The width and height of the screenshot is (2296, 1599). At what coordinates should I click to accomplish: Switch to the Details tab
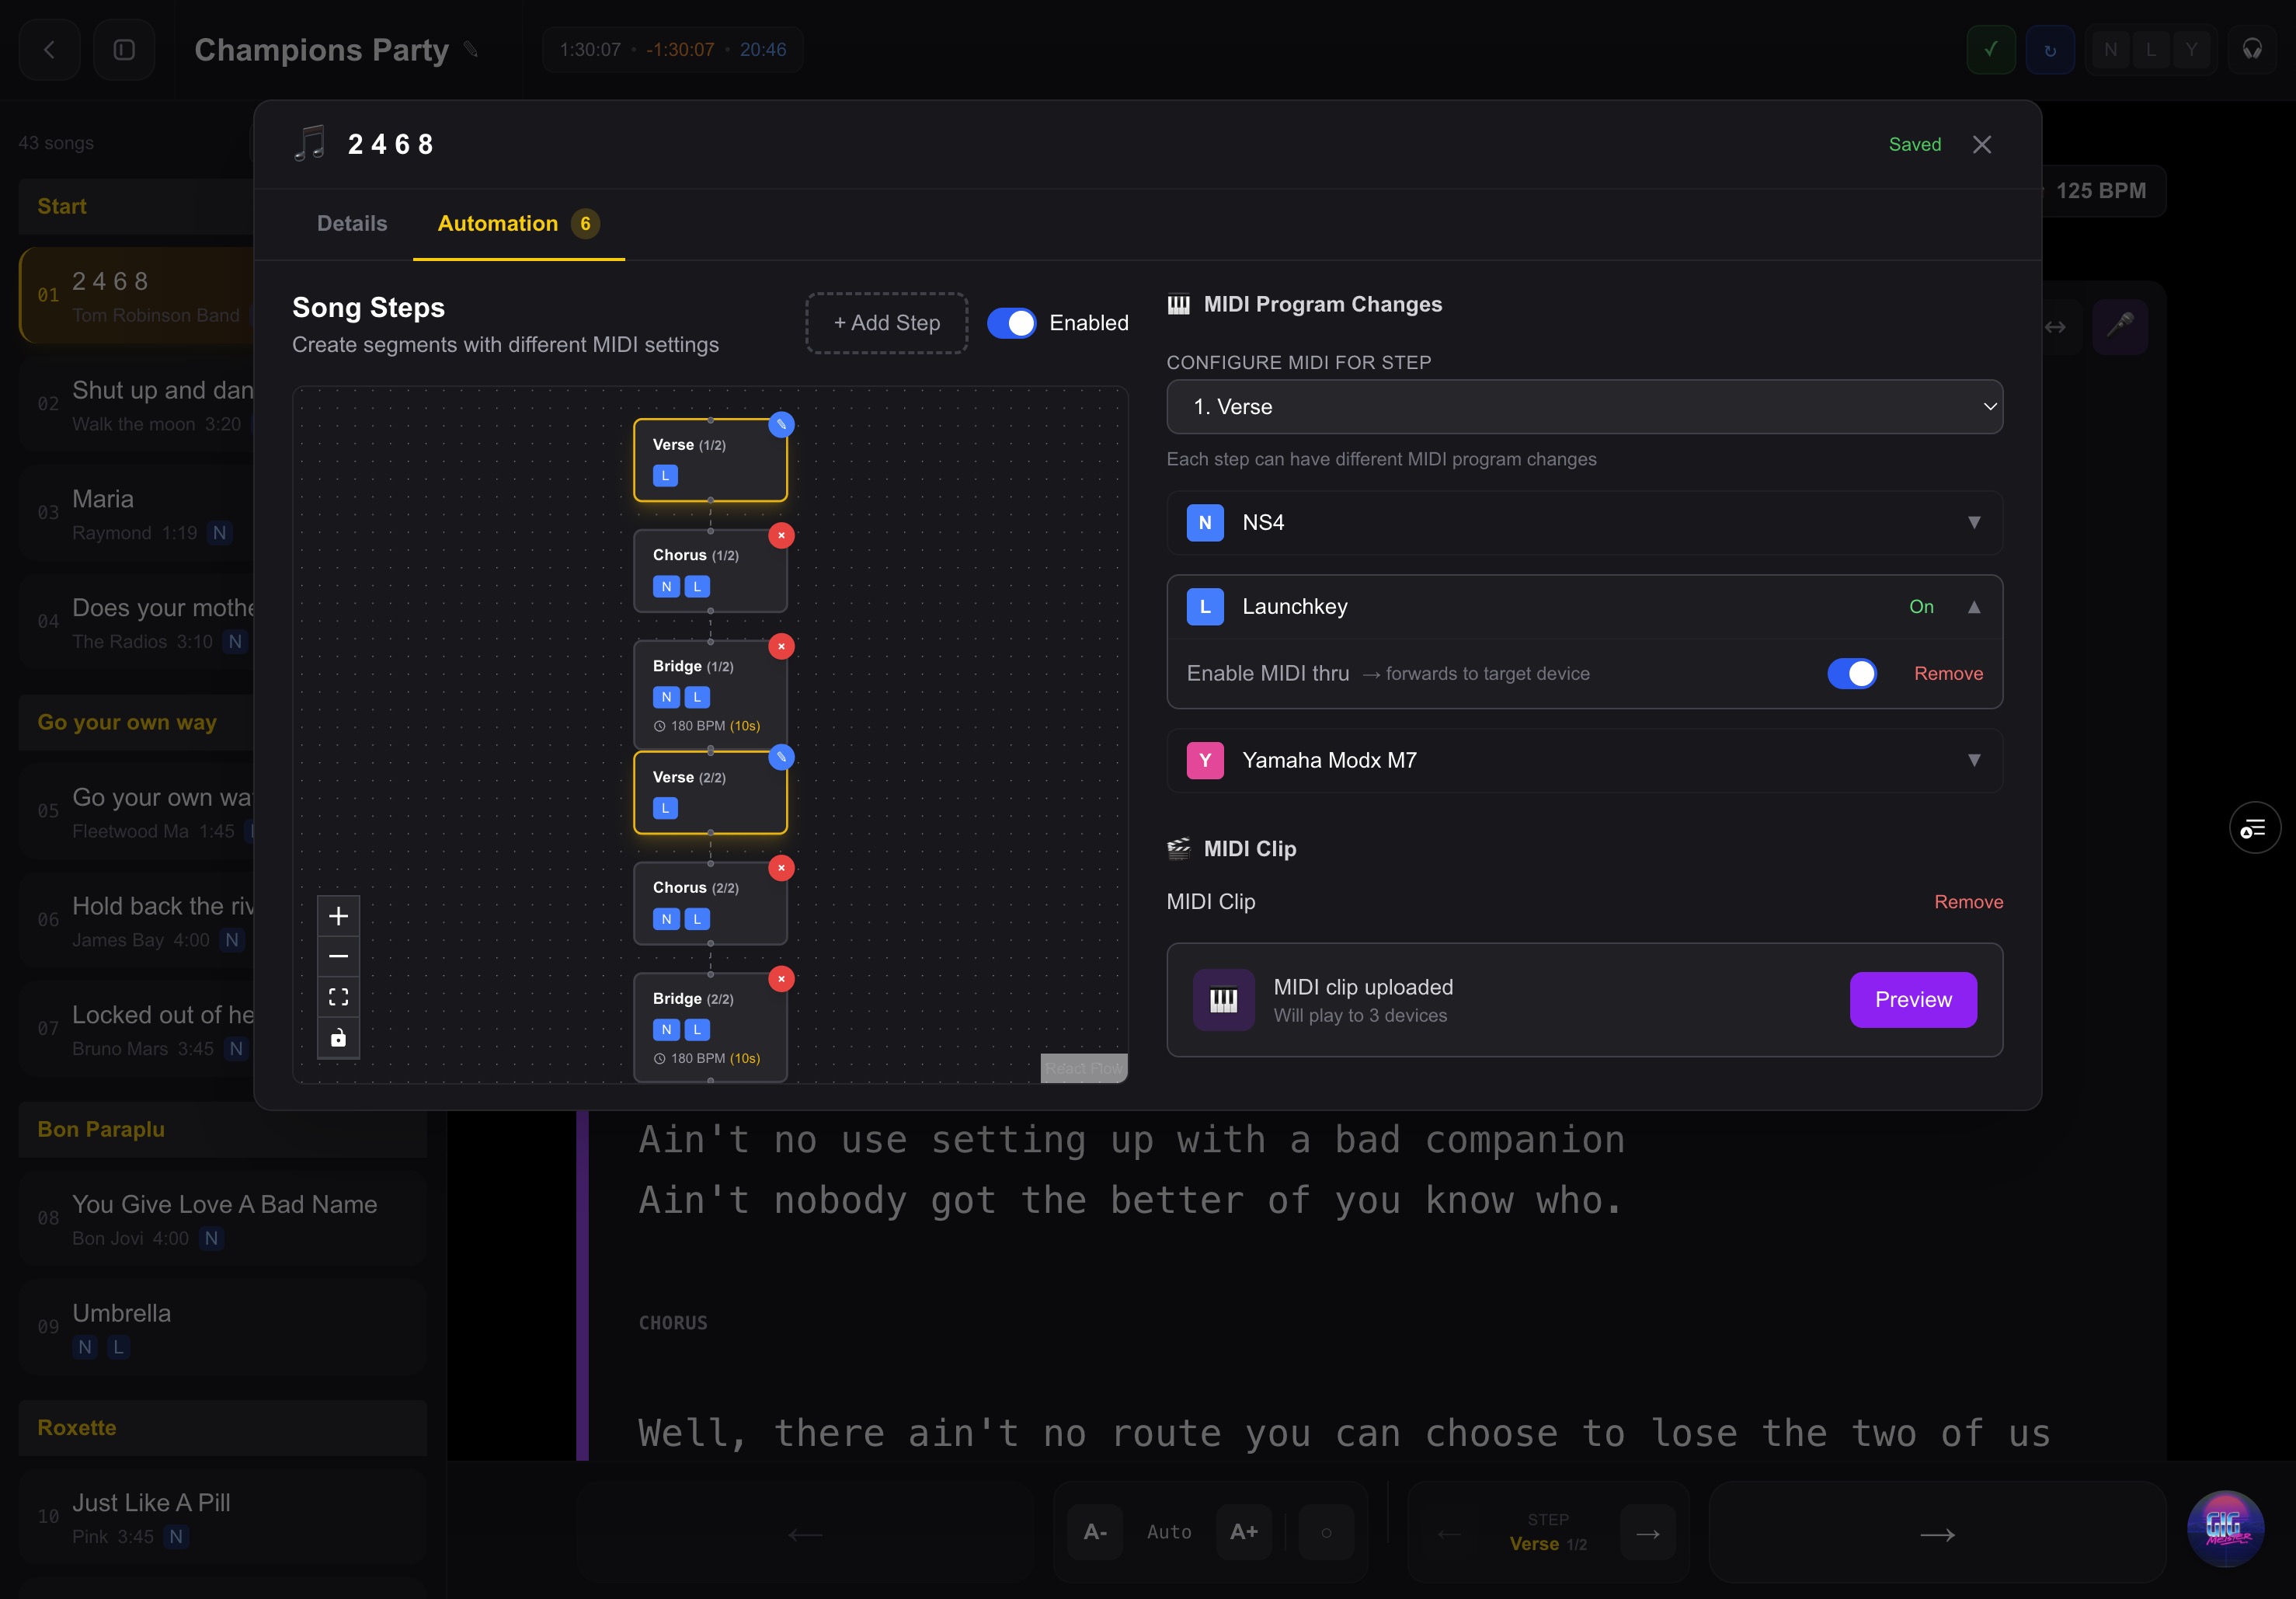(352, 224)
